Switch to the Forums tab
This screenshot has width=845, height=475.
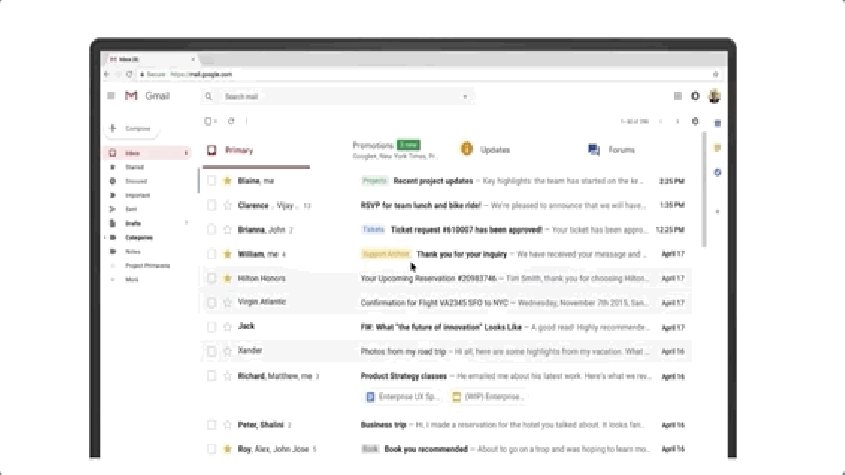[x=612, y=150]
